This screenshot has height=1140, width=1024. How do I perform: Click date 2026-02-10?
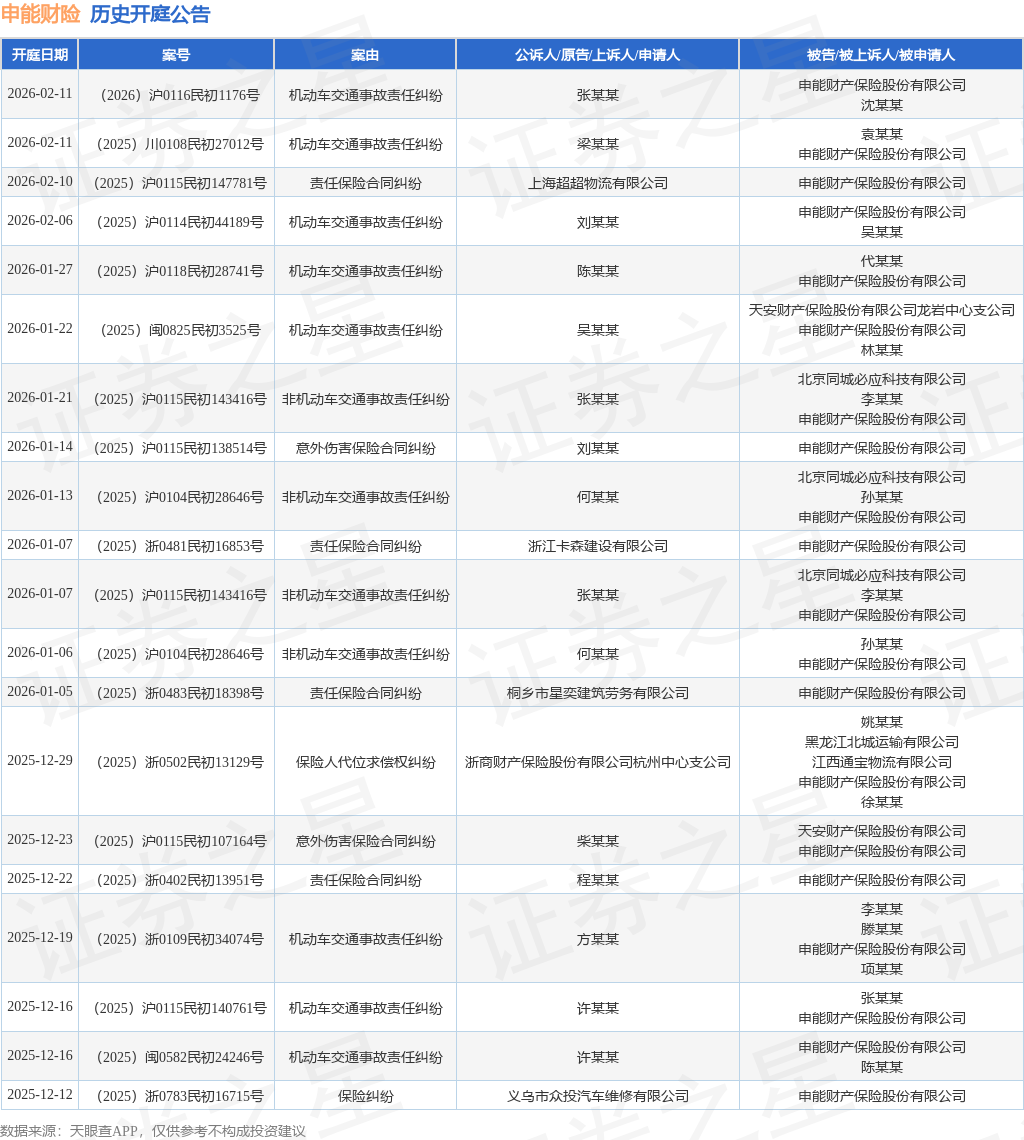pos(40,182)
